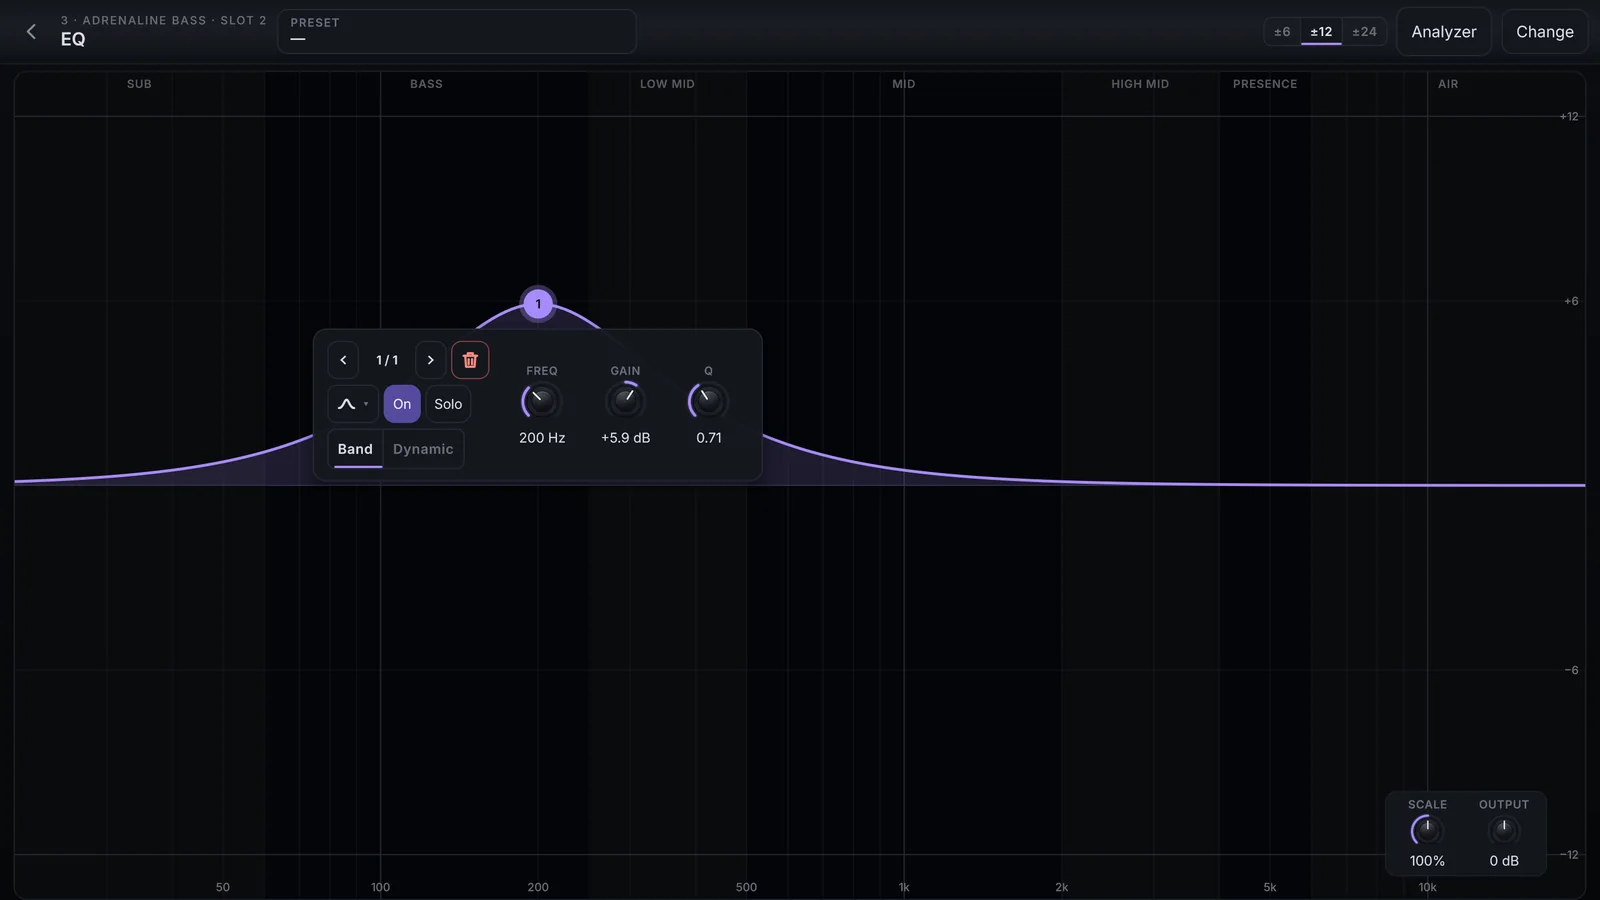The height and width of the screenshot is (900, 1600).
Task: Go back using the top-left arrow
Action: point(31,32)
